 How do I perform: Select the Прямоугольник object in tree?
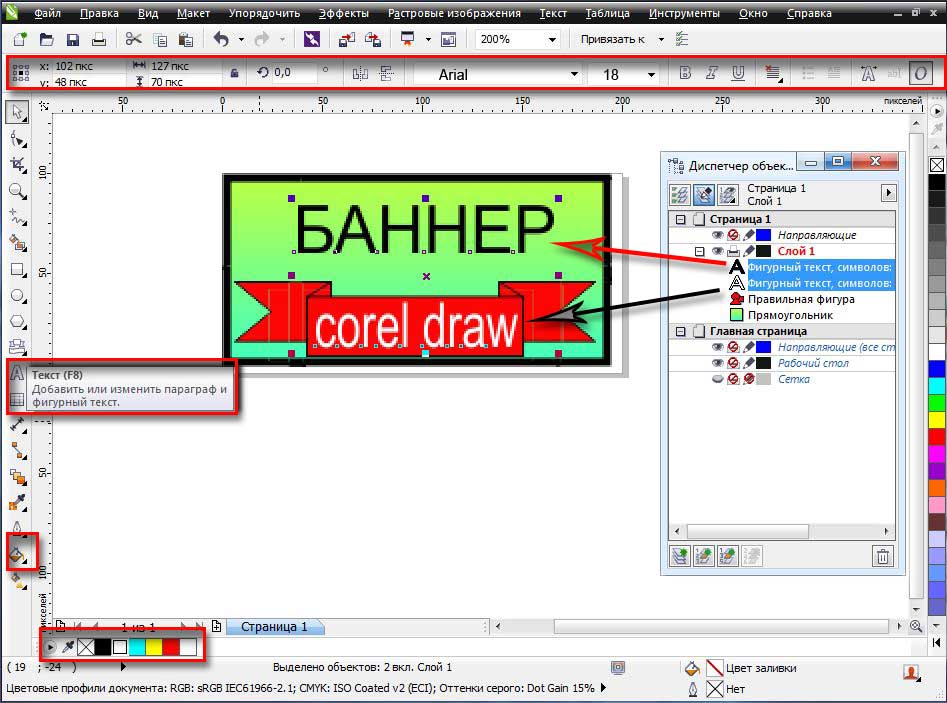click(790, 315)
